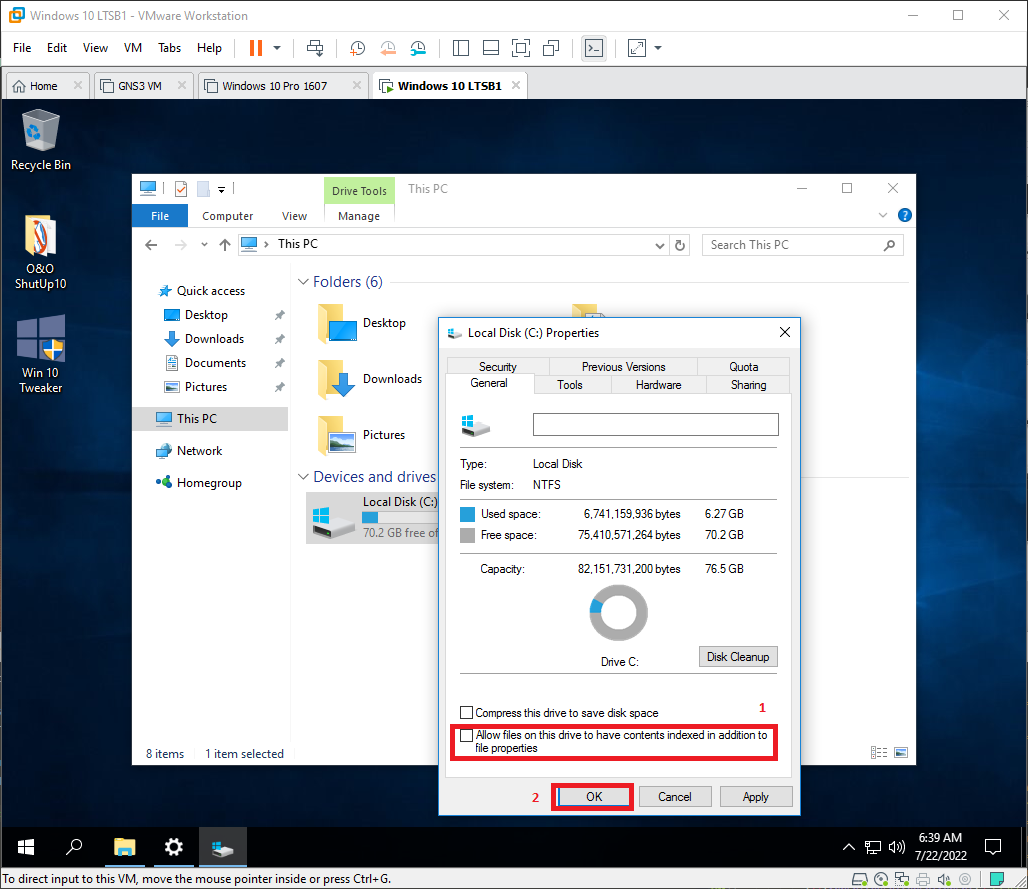Select the Recycle Bin desktop icon
Viewport: 1028px width, 889px height.
point(41,140)
